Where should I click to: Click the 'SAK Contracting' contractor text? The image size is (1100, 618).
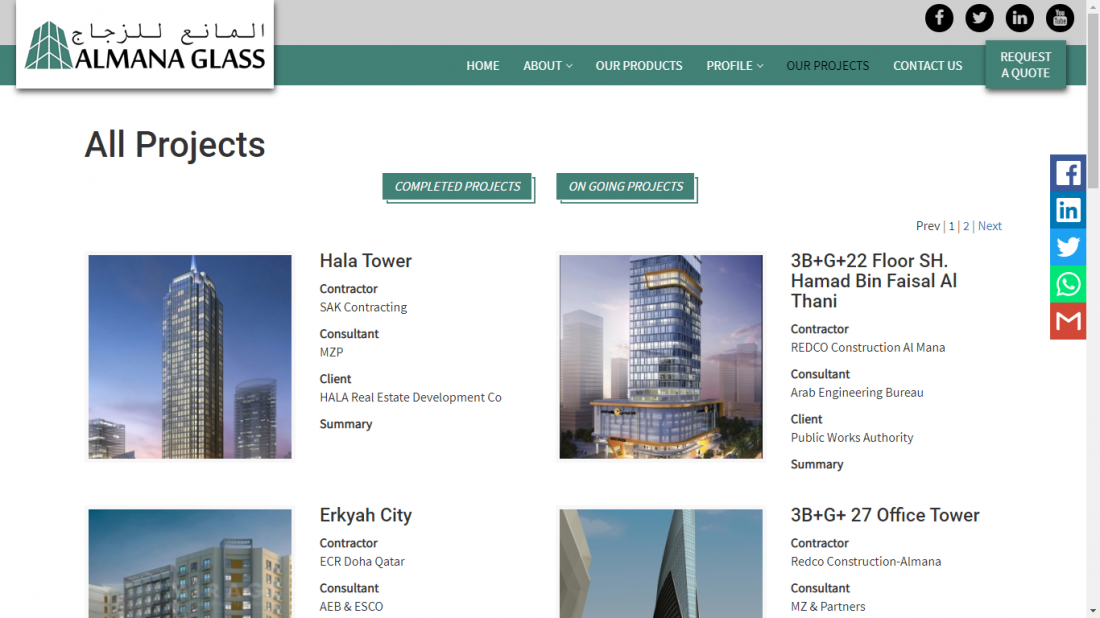tap(363, 307)
